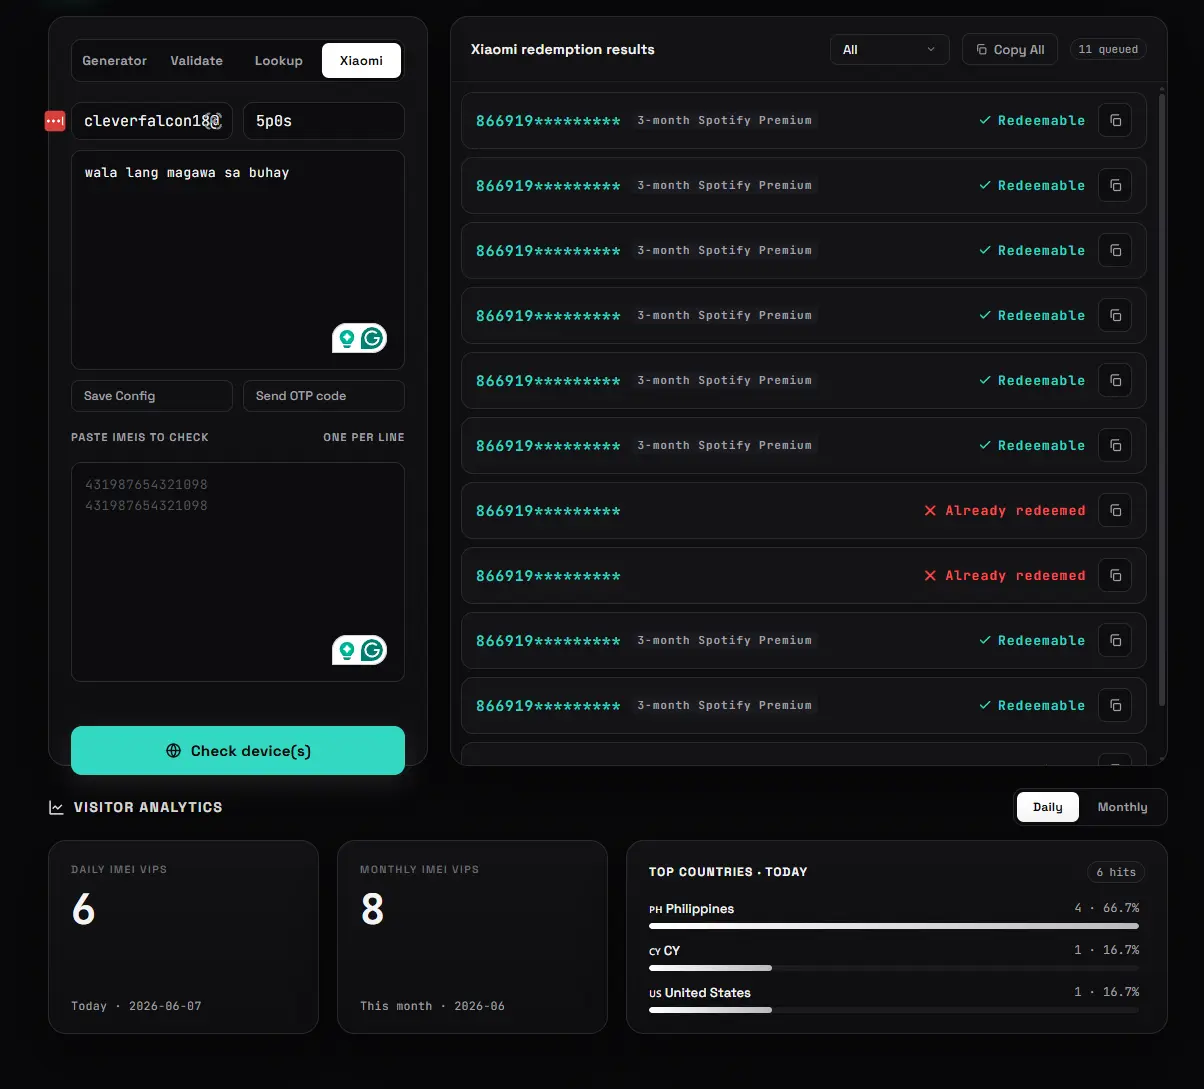Select the Xiaomi tab
The height and width of the screenshot is (1089, 1204).
361,60
